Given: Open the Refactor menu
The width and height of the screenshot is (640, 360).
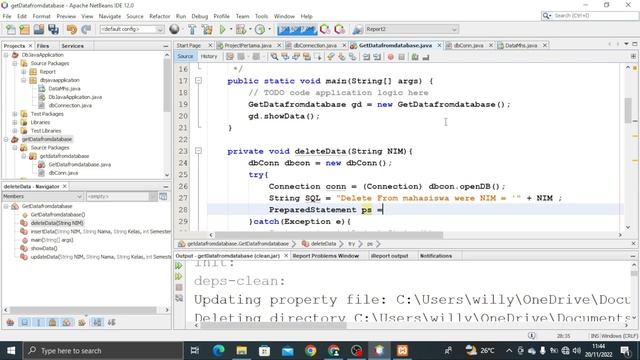Looking at the screenshot, I should point(160,16).
